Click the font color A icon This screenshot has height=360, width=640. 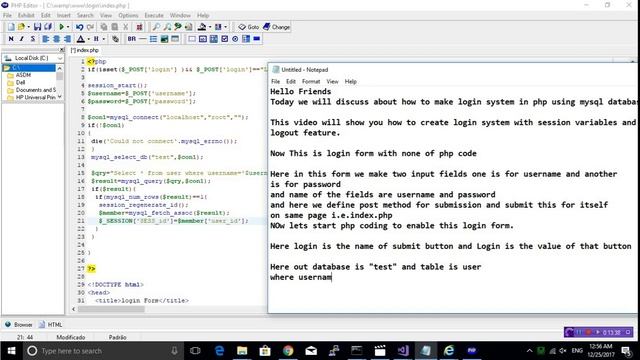pos(80,39)
